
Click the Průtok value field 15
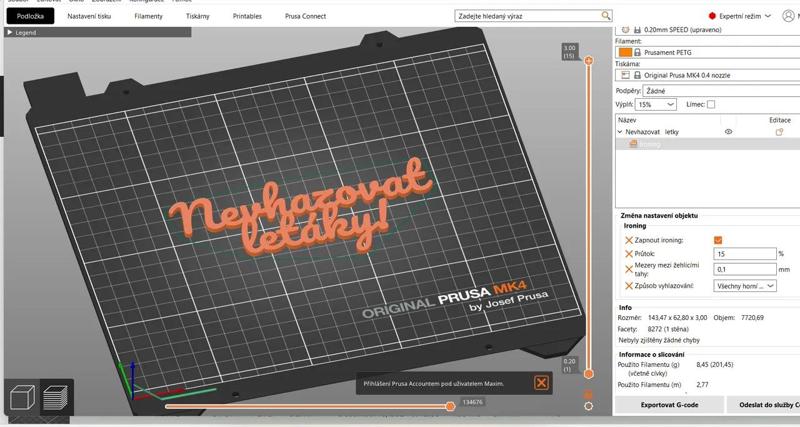coord(745,254)
